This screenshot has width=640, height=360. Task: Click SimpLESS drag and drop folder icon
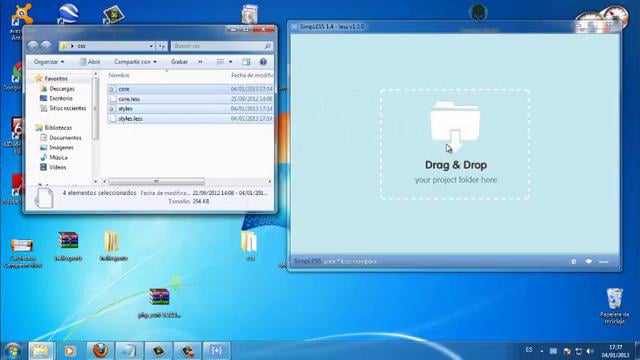tap(455, 127)
